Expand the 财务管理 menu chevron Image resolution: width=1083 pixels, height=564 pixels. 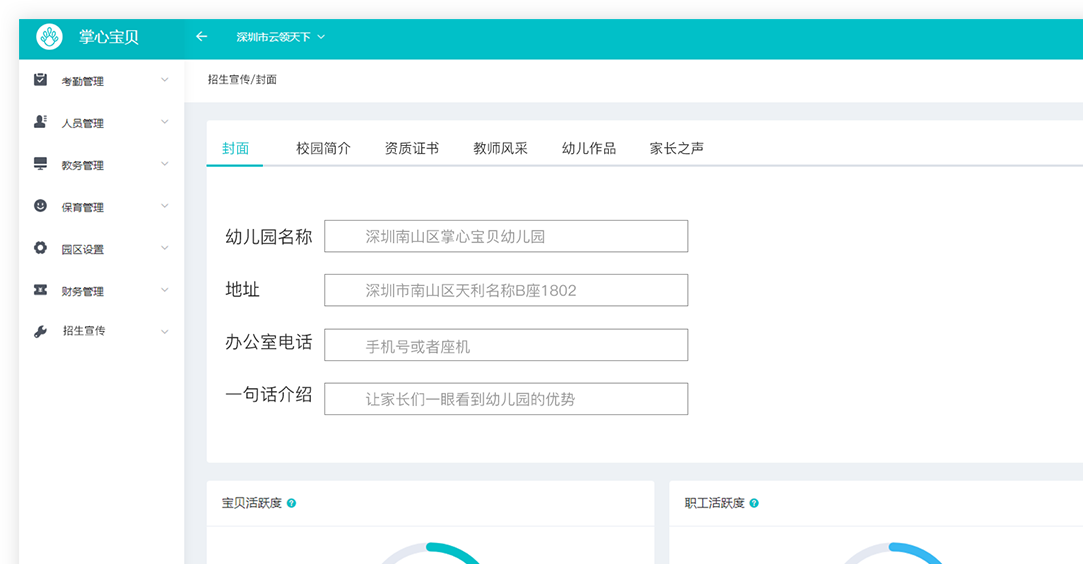[165, 290]
